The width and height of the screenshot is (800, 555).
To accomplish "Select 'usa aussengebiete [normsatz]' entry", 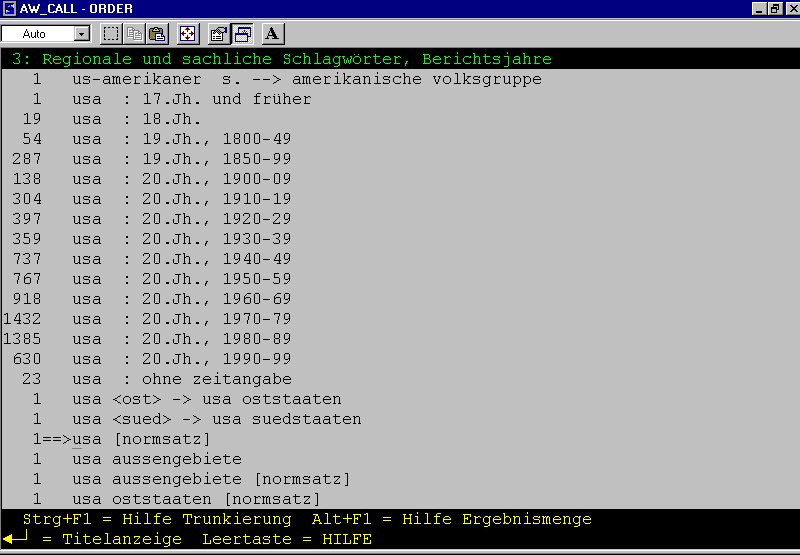I will (211, 479).
